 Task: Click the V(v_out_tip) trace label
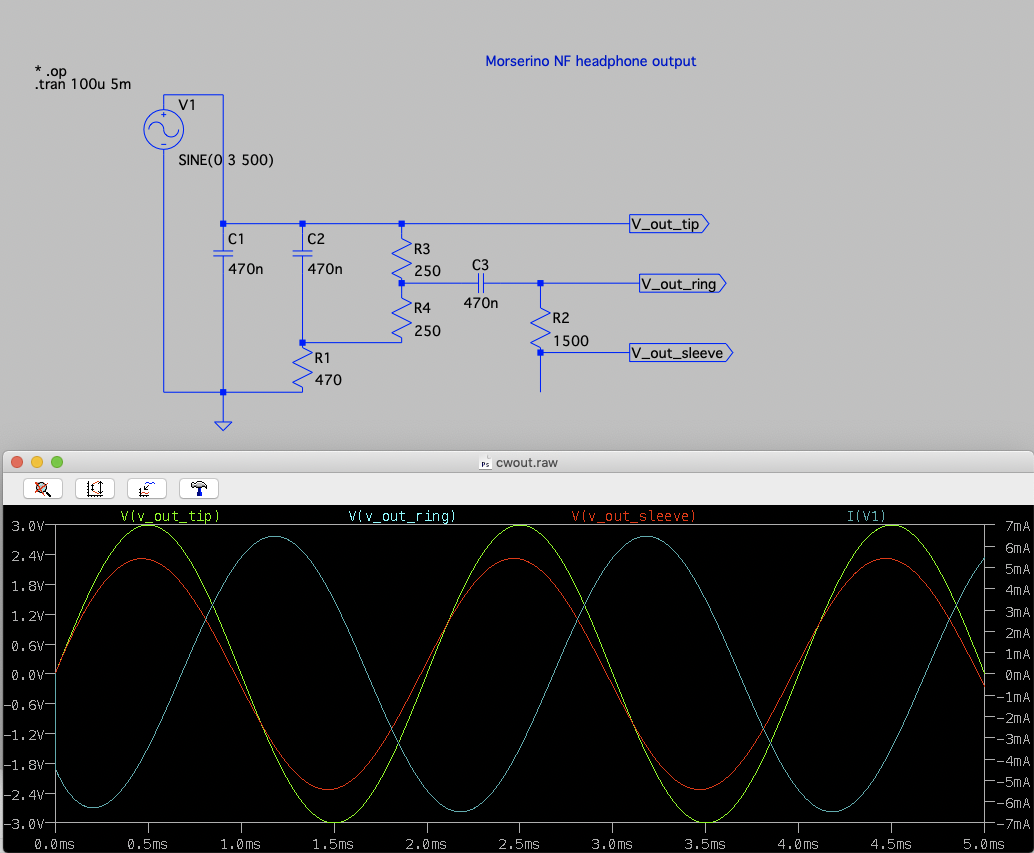tap(170, 515)
